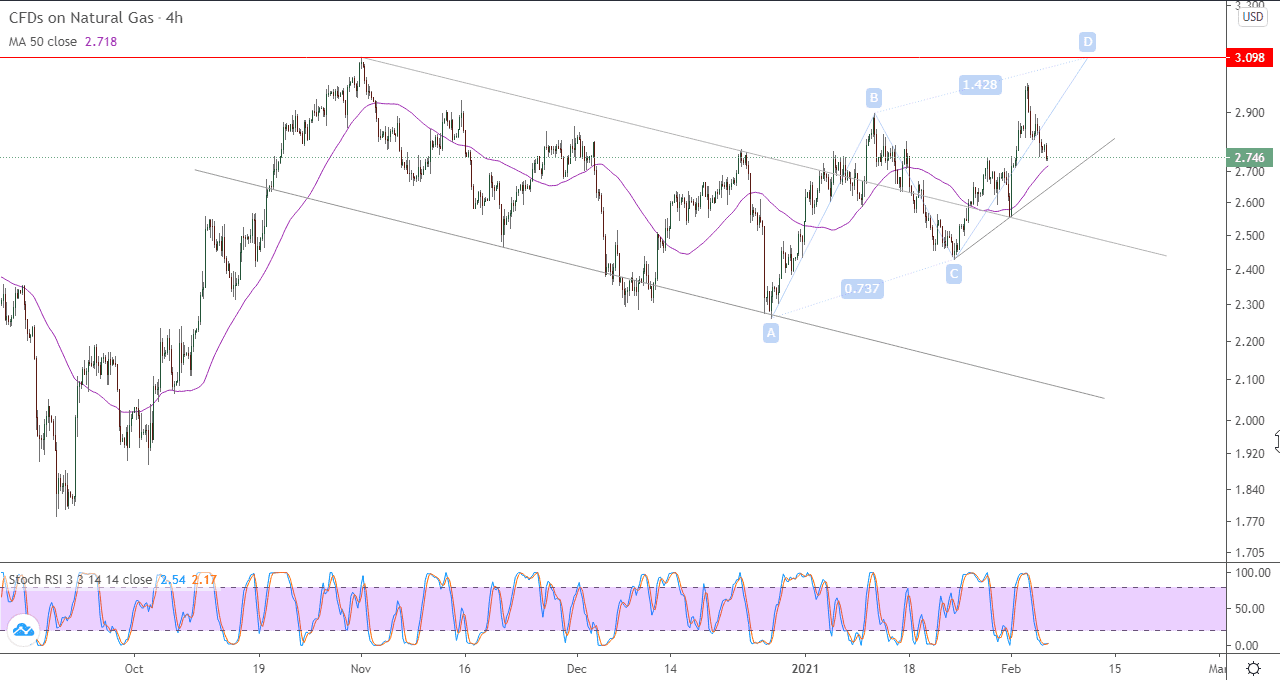Viewport: 1280px width, 680px height.
Task: Click the 2.000 price axis level
Action: [x=1250, y=421]
